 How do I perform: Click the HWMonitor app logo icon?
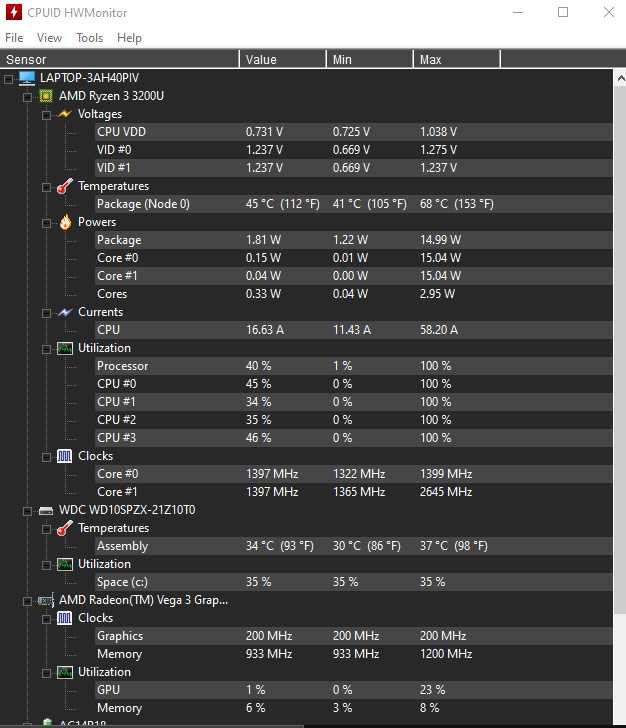[x=13, y=13]
